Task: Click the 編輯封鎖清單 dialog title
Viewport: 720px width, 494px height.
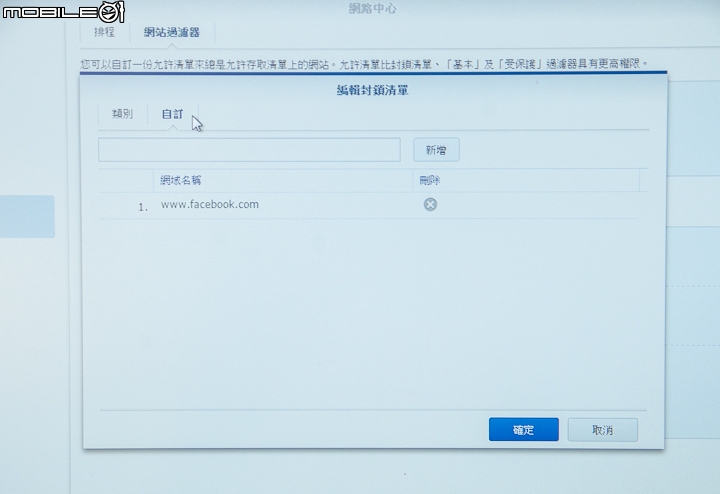Action: (x=372, y=90)
